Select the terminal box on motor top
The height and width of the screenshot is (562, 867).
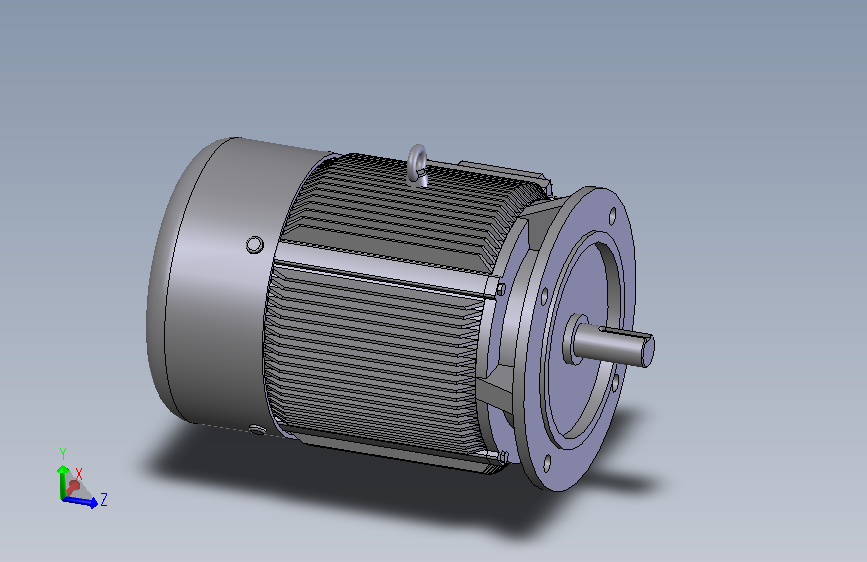coord(503,171)
